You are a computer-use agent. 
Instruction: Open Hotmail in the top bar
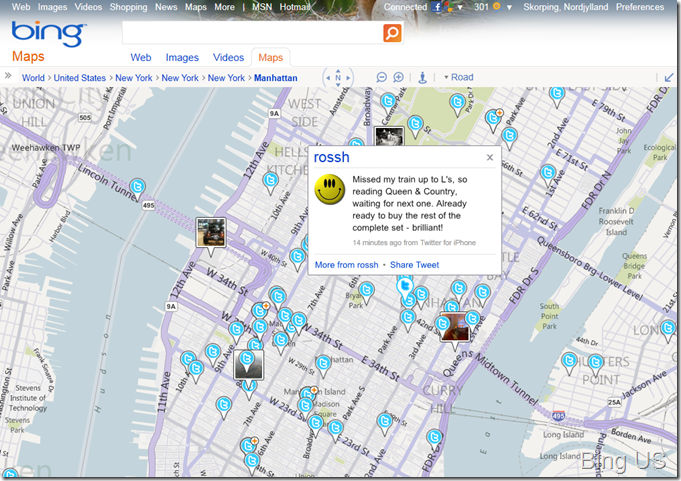pos(294,7)
